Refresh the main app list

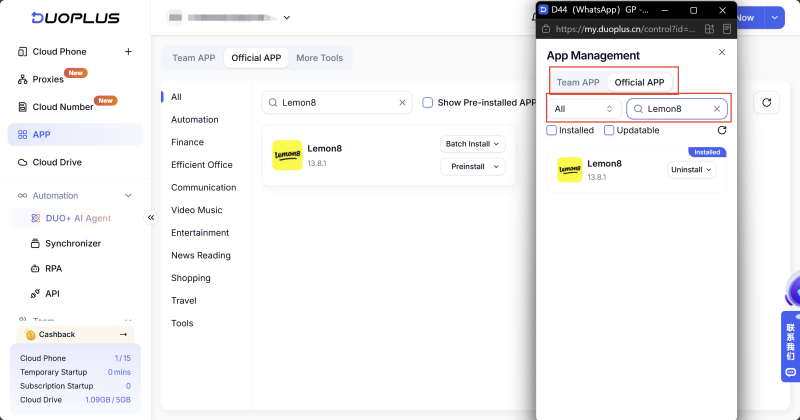point(766,103)
